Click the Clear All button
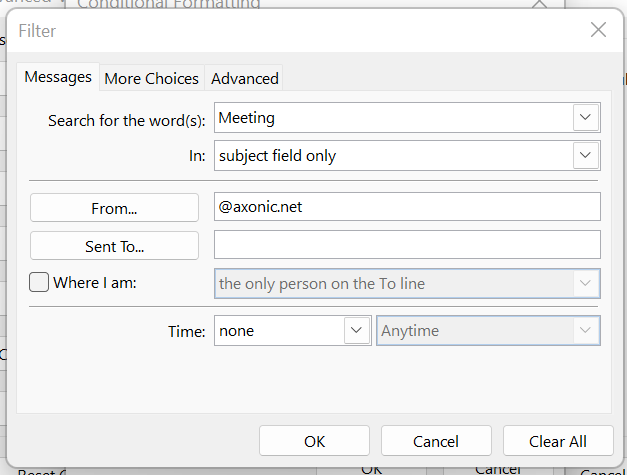The image size is (628, 476). (x=558, y=441)
